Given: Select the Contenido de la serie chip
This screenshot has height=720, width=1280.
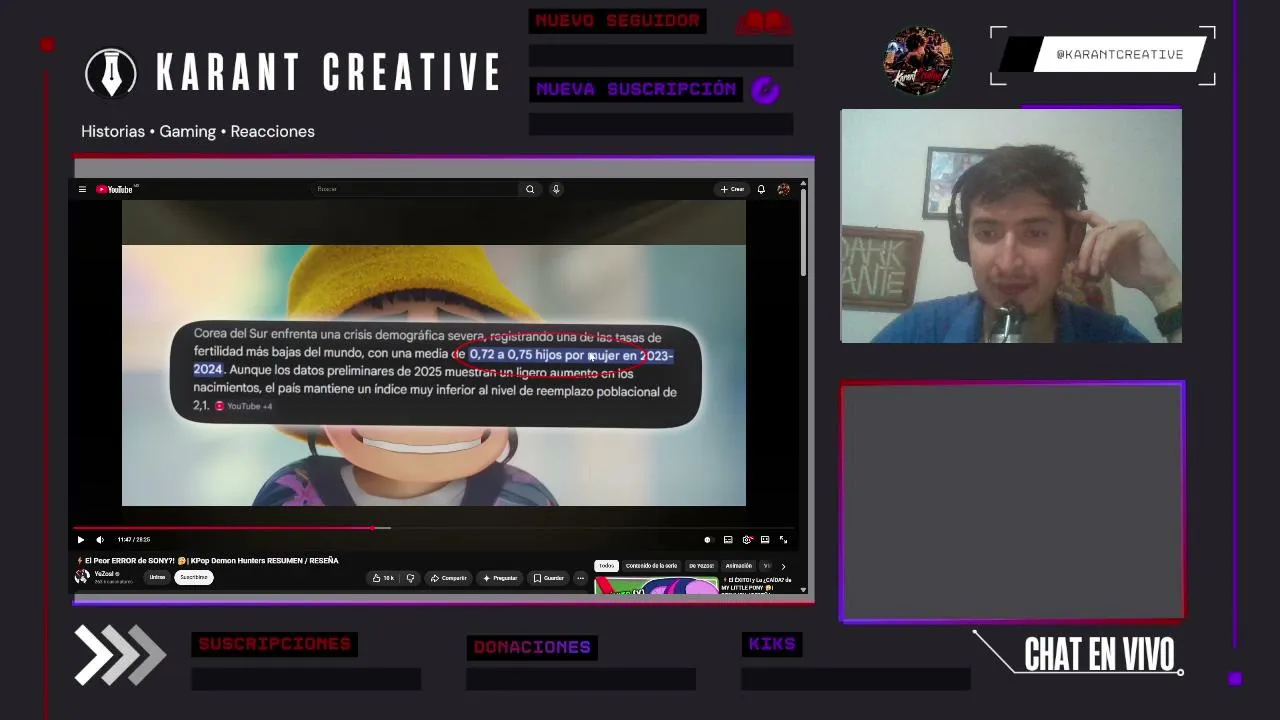Looking at the screenshot, I should point(652,566).
